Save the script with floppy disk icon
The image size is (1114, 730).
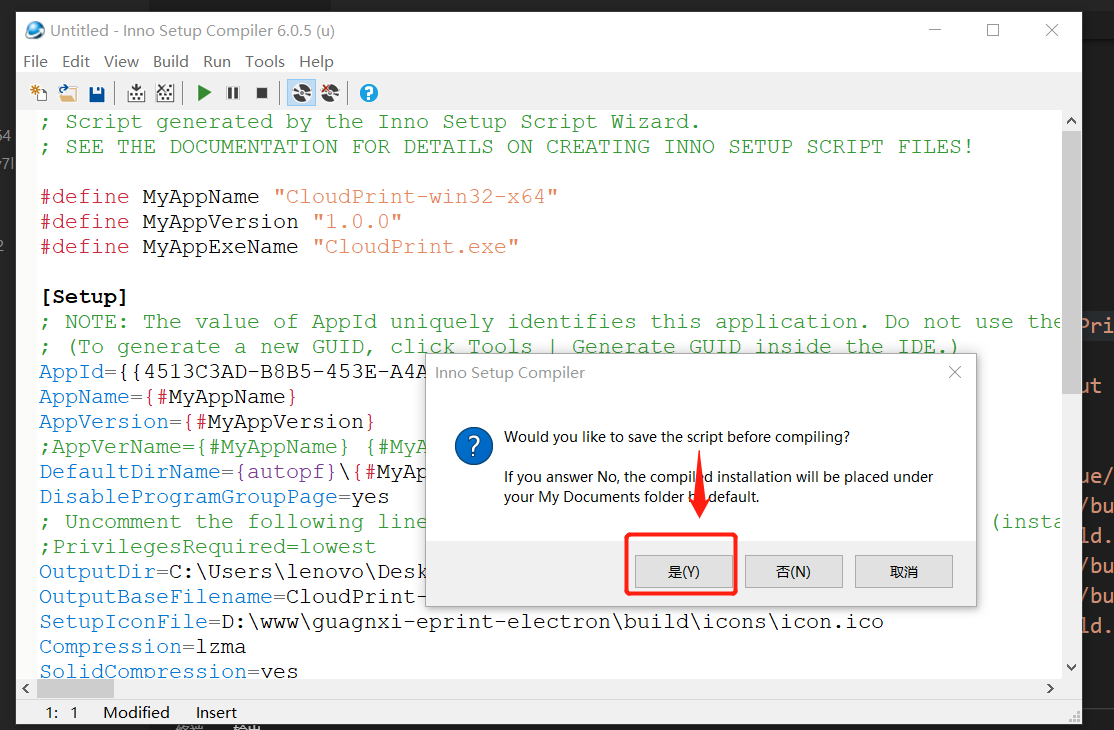(97, 93)
